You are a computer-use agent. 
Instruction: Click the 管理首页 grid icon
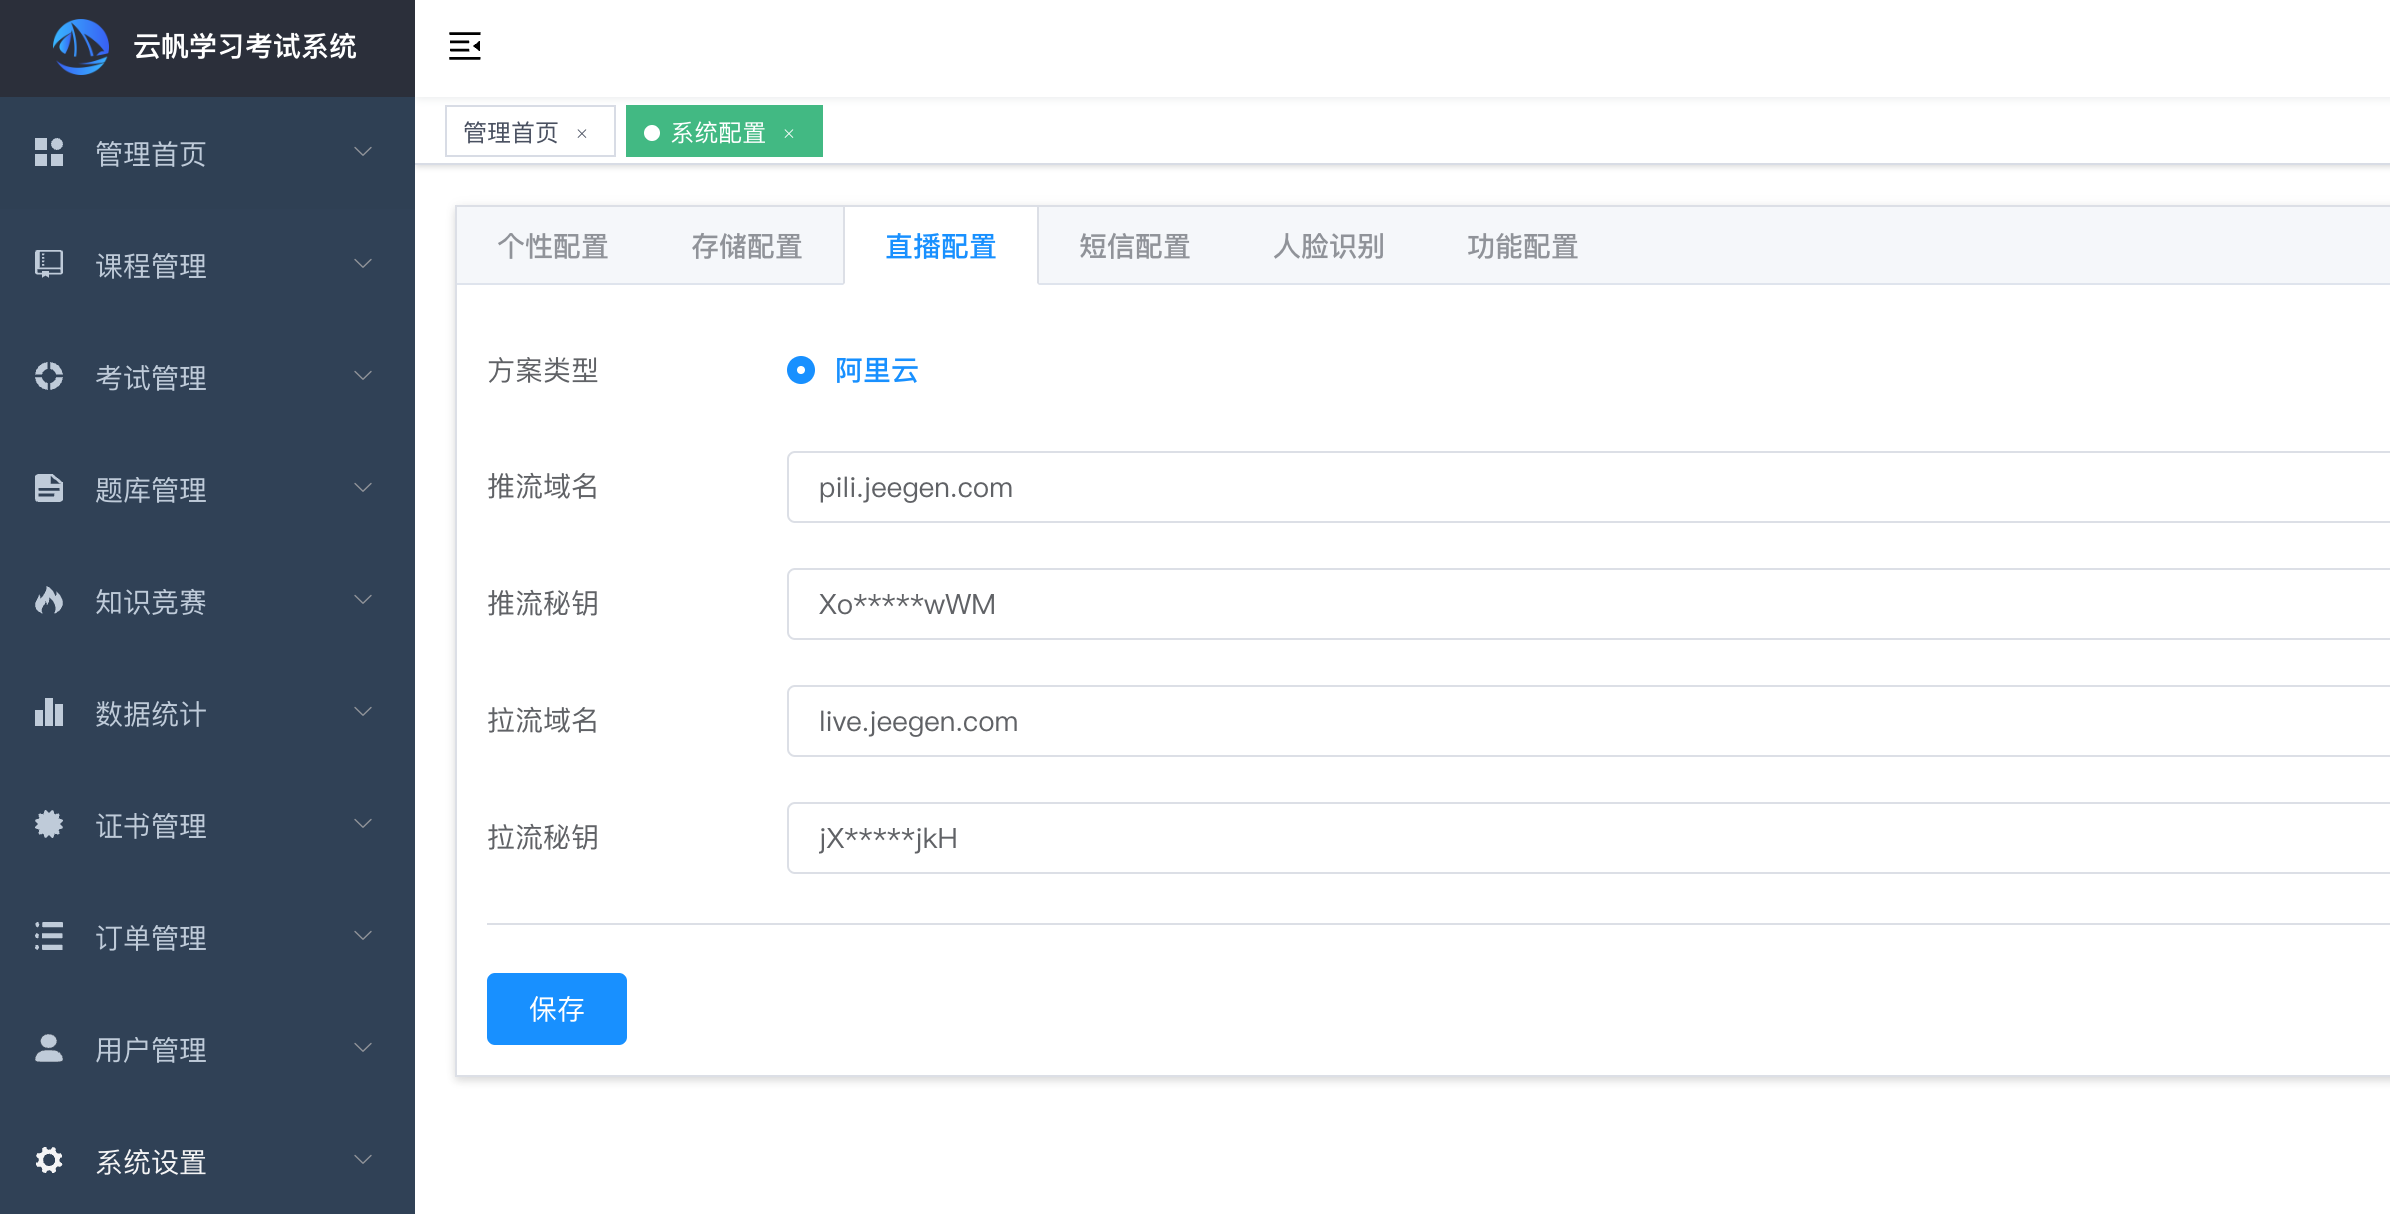pos(49,152)
